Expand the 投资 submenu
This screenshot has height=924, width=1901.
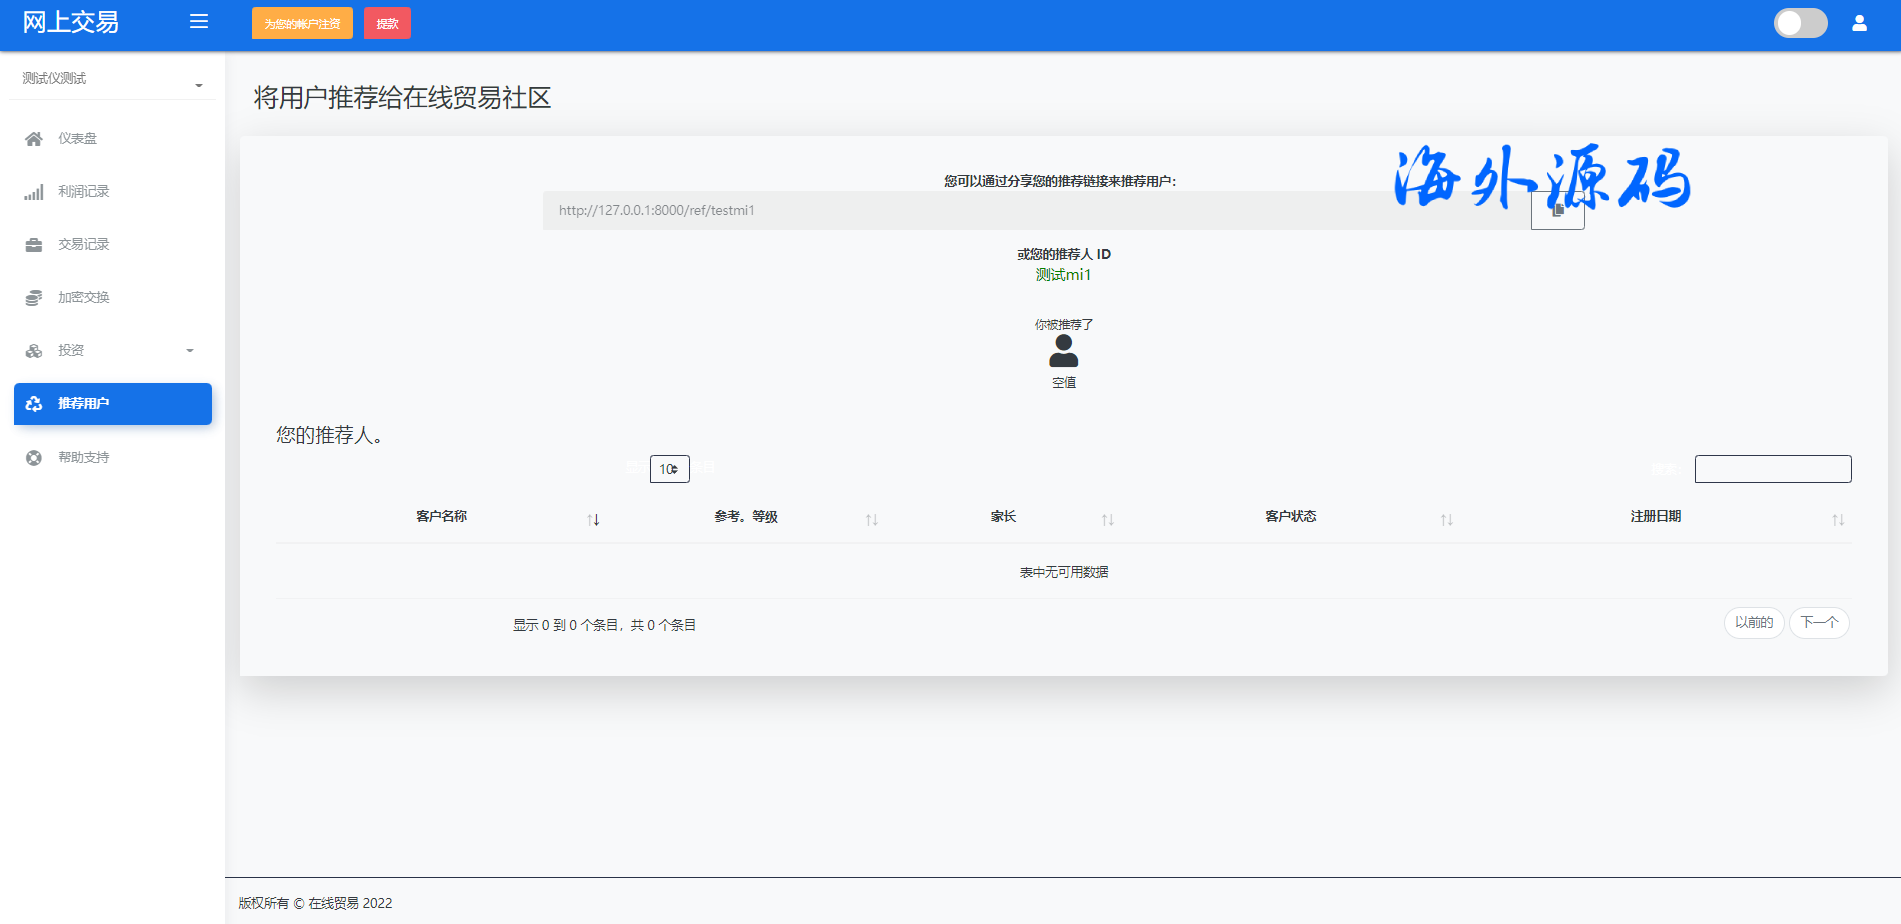[x=112, y=351]
